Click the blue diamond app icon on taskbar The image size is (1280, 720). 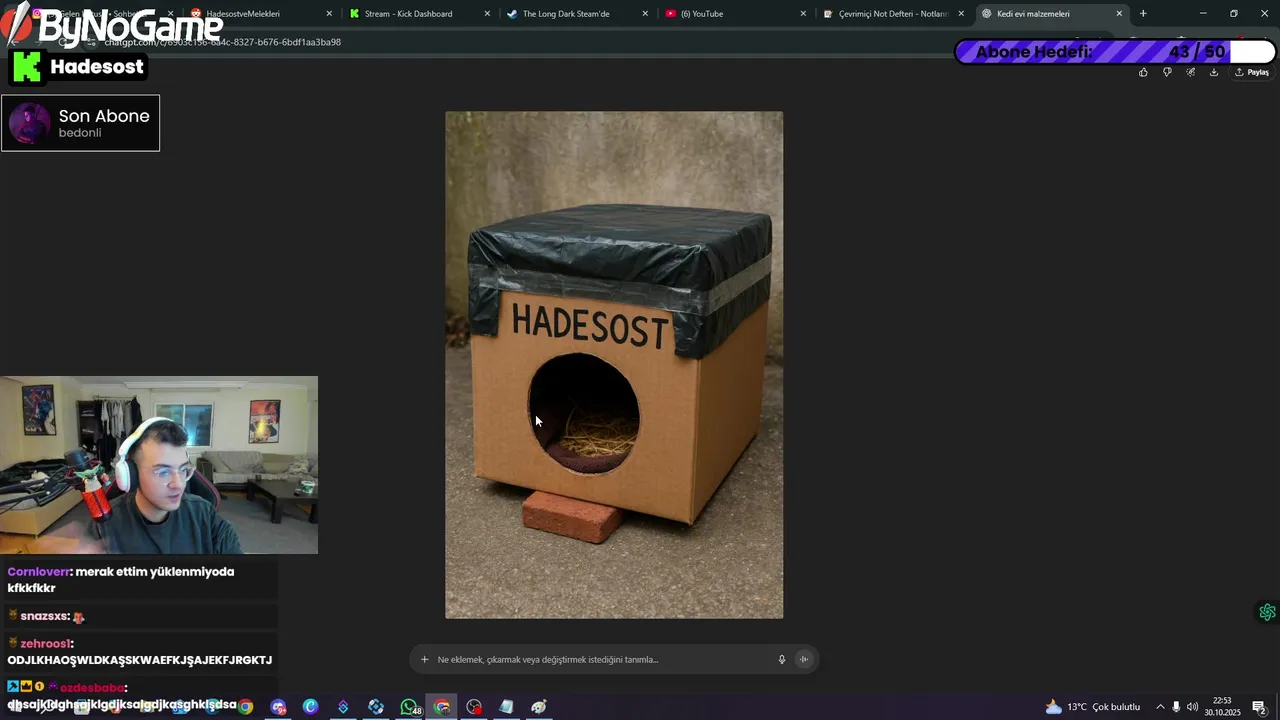(x=343, y=707)
